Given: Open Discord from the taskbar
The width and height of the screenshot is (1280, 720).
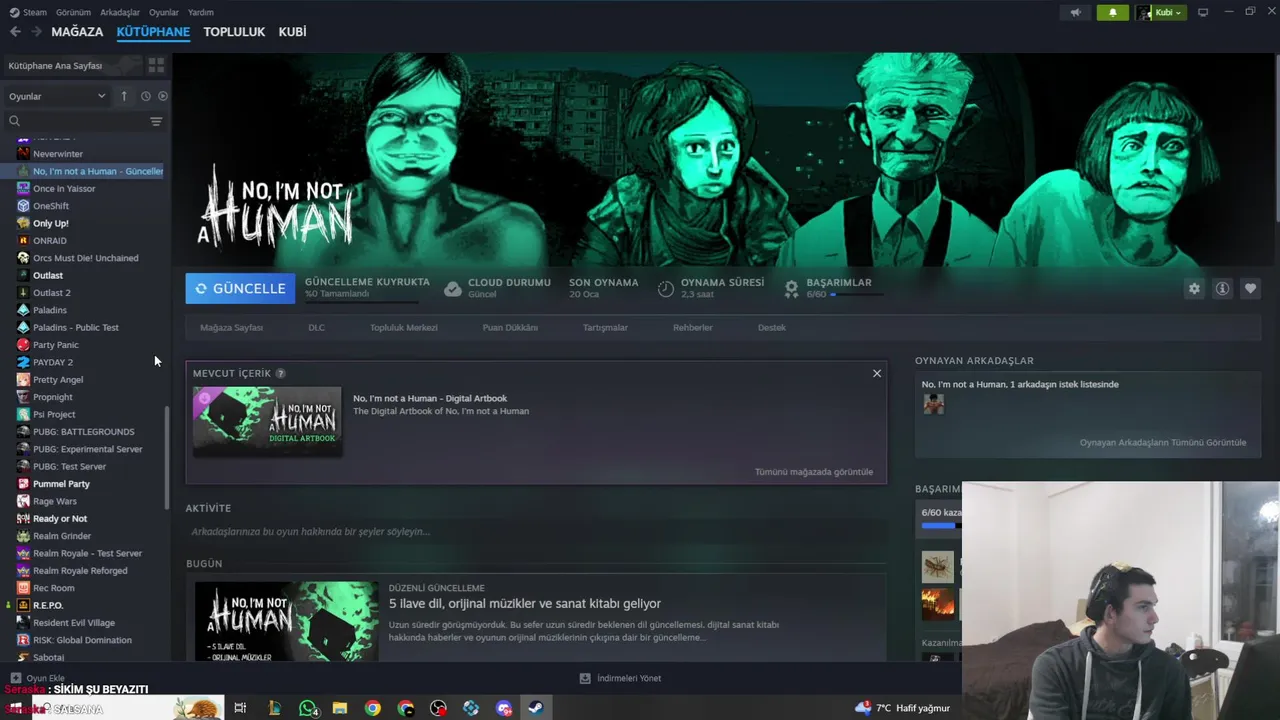Looking at the screenshot, I should [x=504, y=708].
